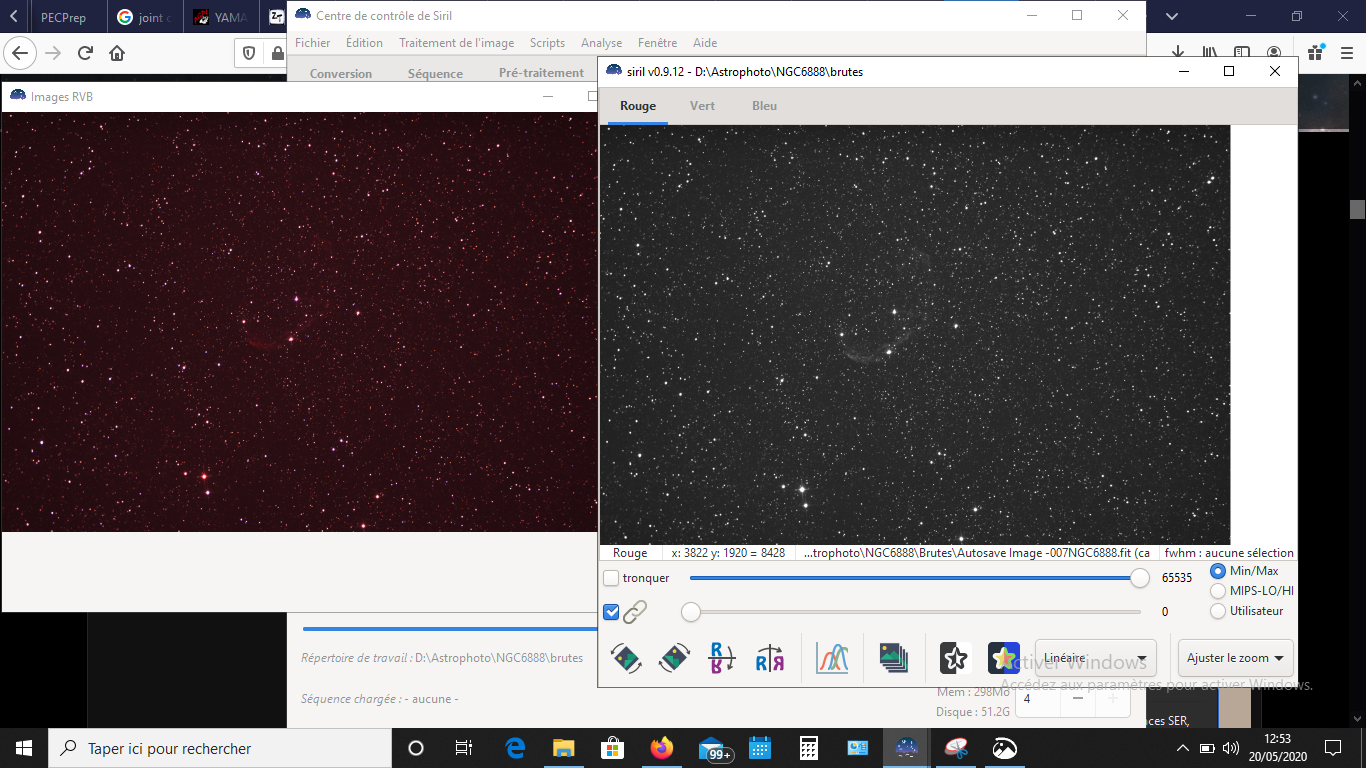Click the grayscale Rouge channel image preview
This screenshot has height=768, width=1366.
[915, 335]
